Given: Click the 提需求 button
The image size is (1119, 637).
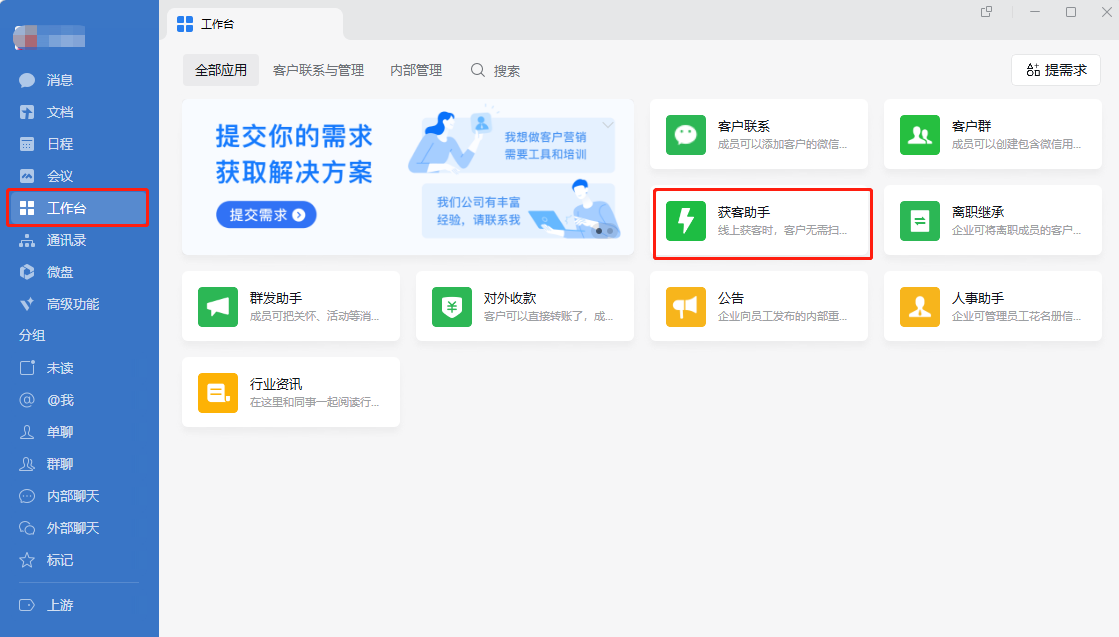Looking at the screenshot, I should [1056, 71].
